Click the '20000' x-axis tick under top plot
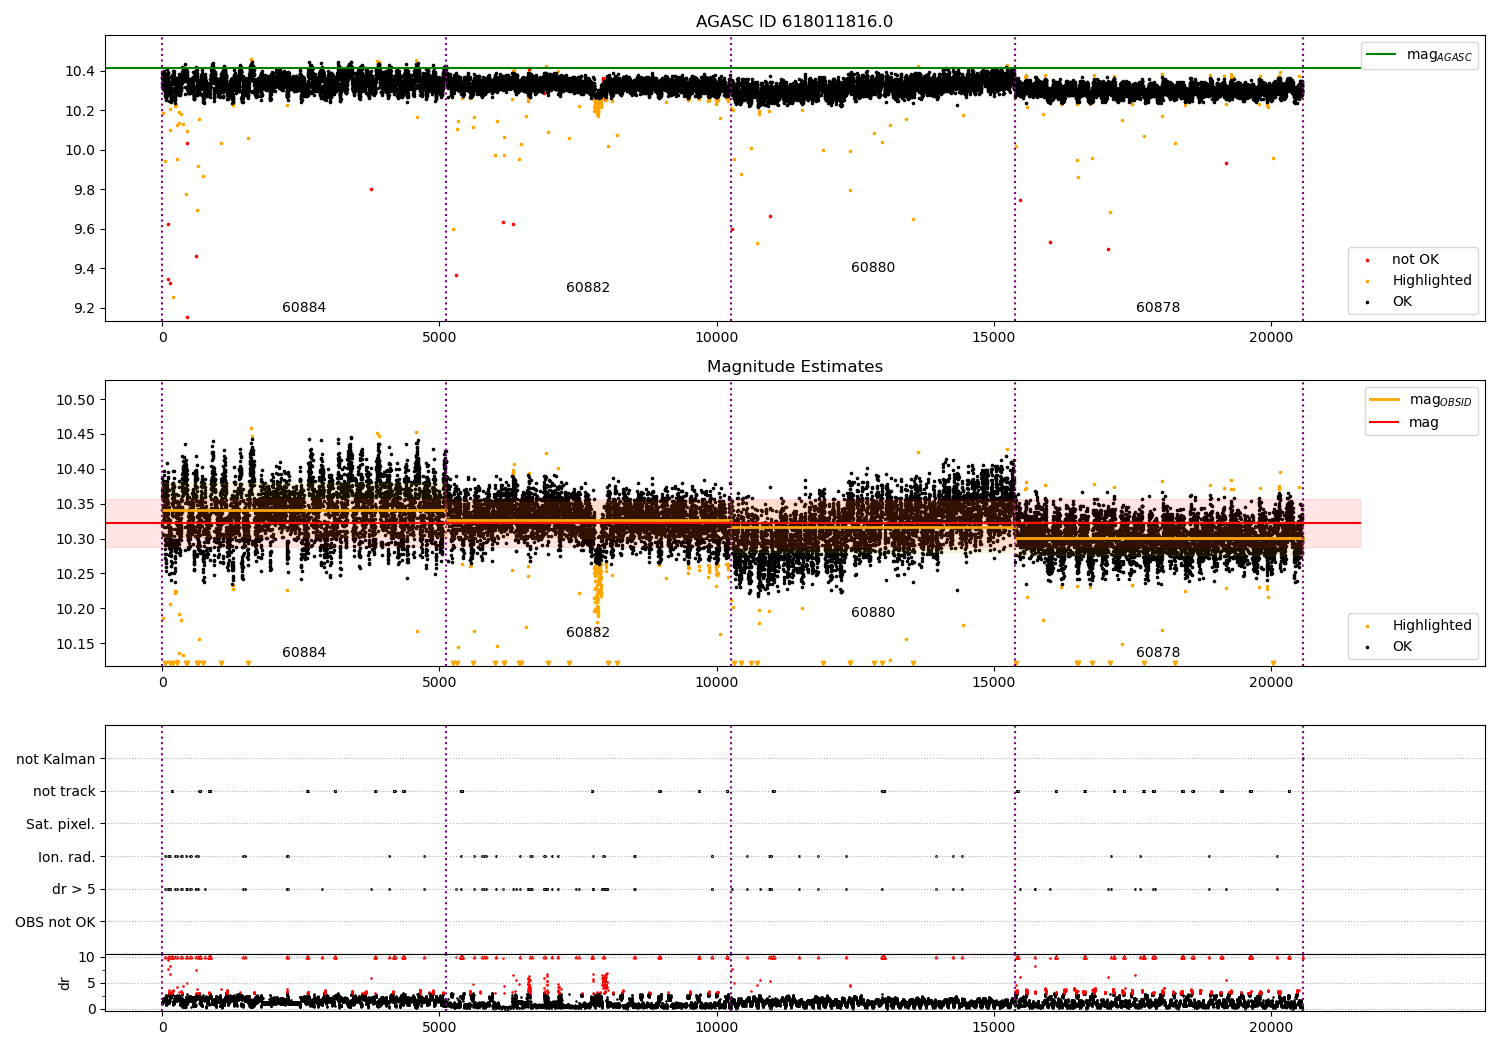 click(x=1271, y=339)
